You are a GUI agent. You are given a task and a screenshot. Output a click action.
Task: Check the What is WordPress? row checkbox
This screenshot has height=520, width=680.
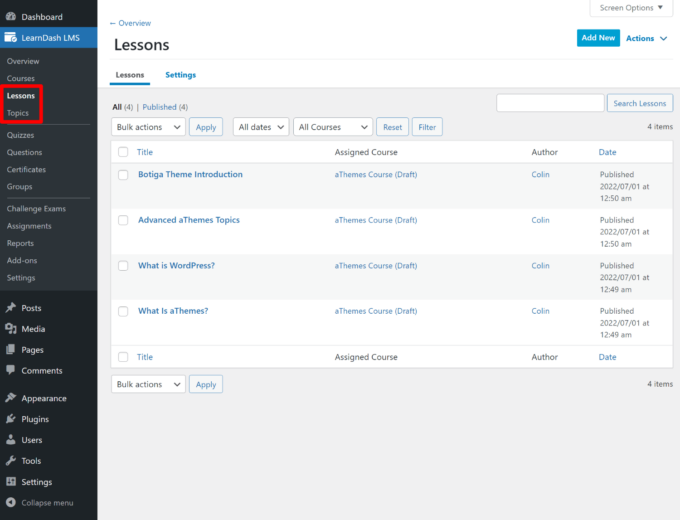(x=123, y=266)
